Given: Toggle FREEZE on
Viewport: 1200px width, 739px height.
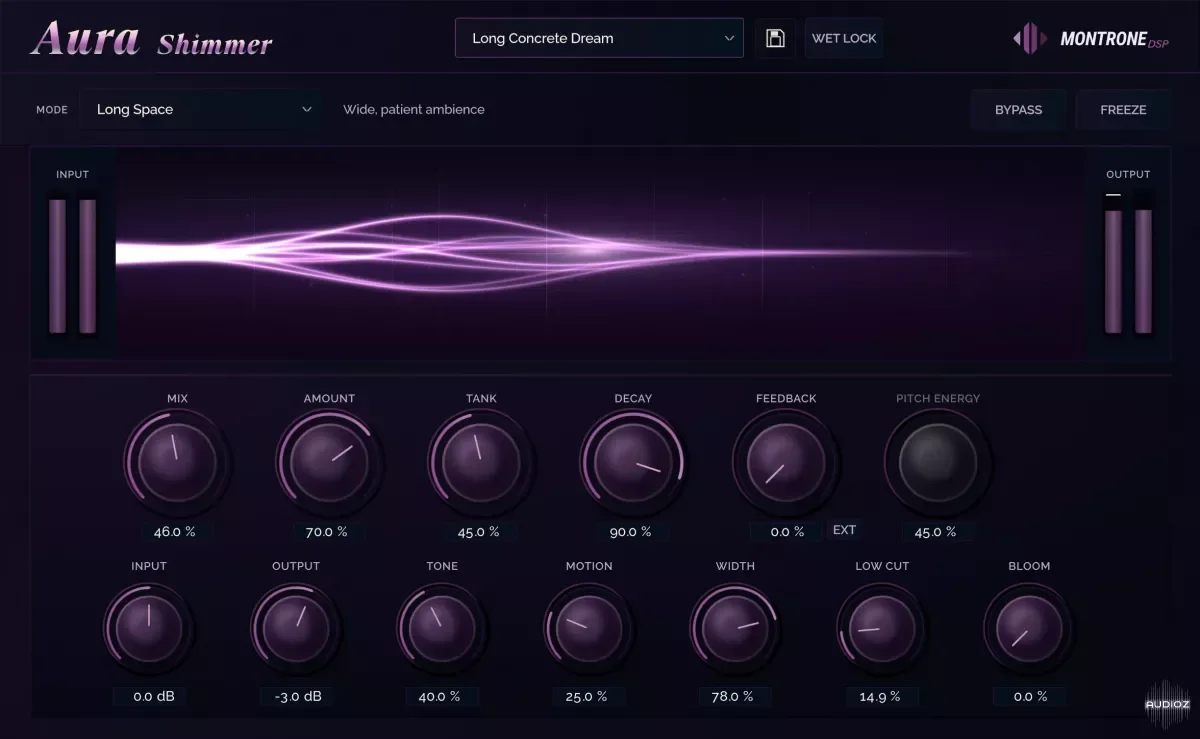Looking at the screenshot, I should (1123, 110).
